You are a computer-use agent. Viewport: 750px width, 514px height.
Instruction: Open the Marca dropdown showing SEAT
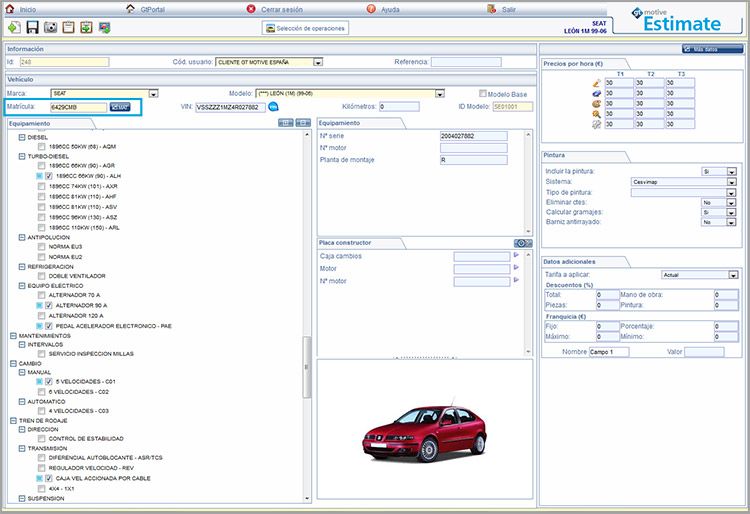pyautogui.click(x=153, y=94)
